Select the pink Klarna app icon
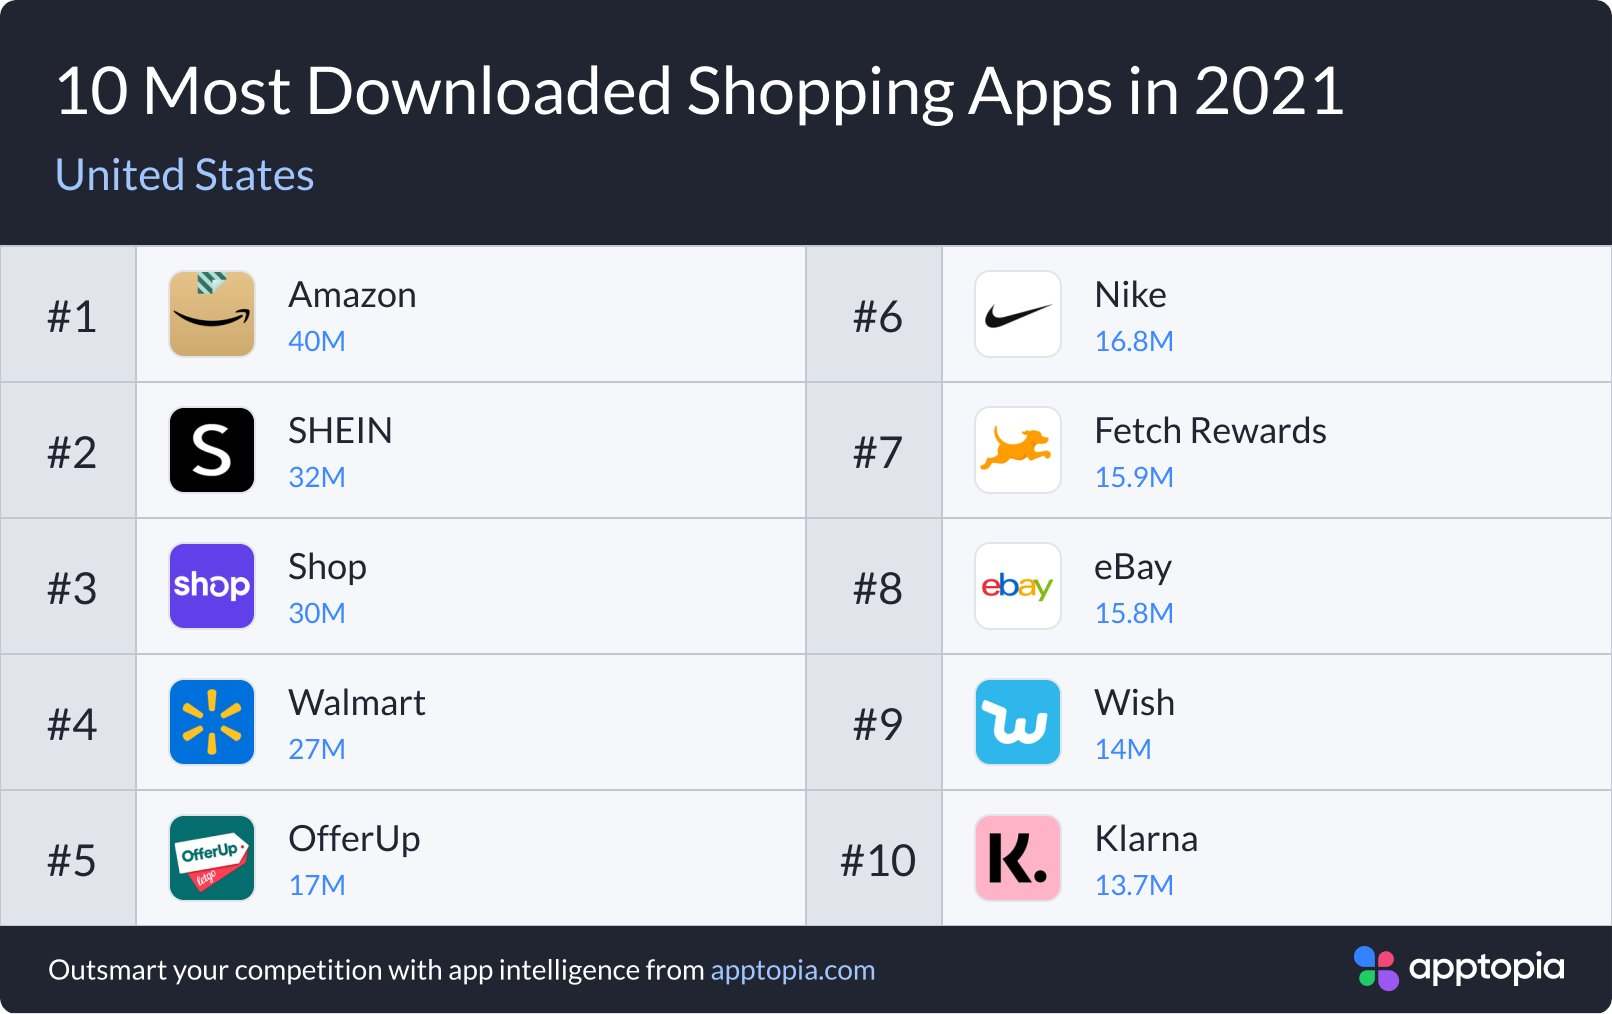Screen dimensions: 1612x1014 tap(1018, 858)
